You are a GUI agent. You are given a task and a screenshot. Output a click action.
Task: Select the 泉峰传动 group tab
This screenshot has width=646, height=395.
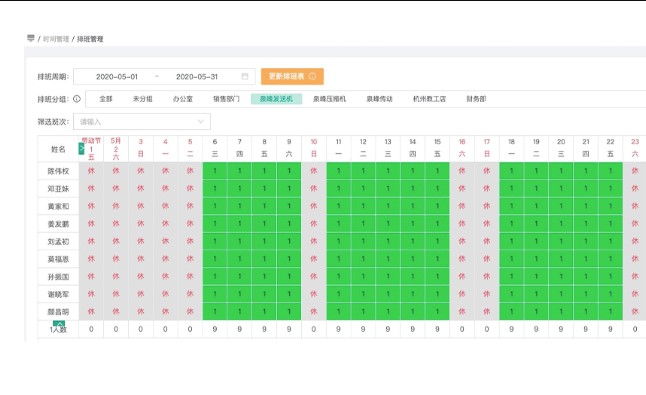point(380,99)
